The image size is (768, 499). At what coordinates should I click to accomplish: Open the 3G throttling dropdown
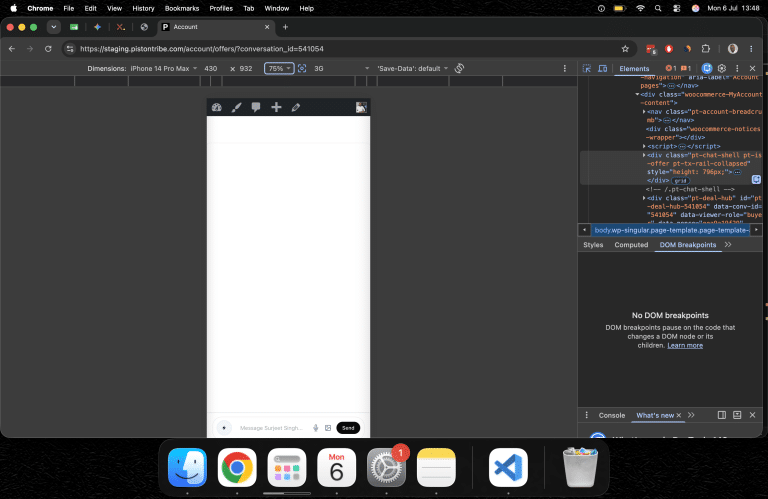click(341, 69)
